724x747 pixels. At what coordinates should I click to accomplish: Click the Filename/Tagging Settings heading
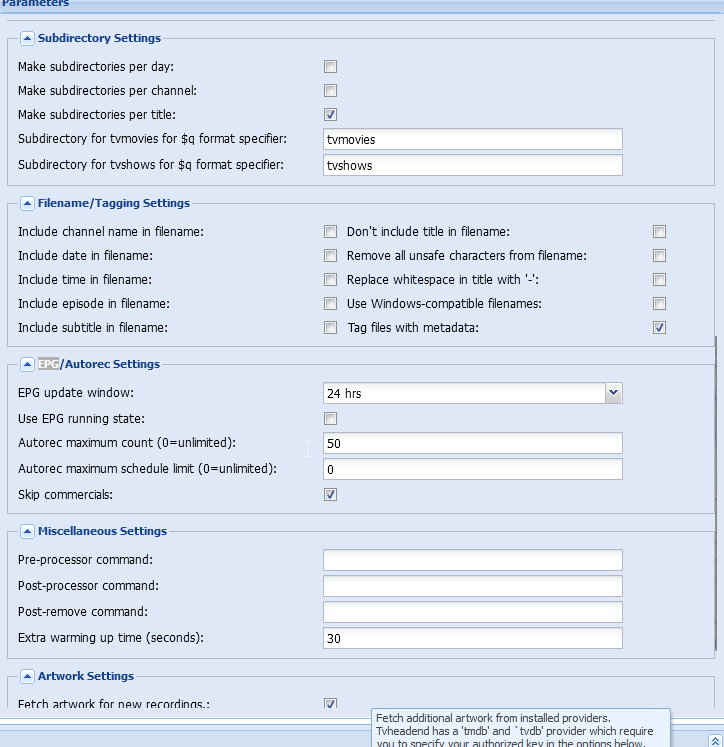tap(114, 203)
